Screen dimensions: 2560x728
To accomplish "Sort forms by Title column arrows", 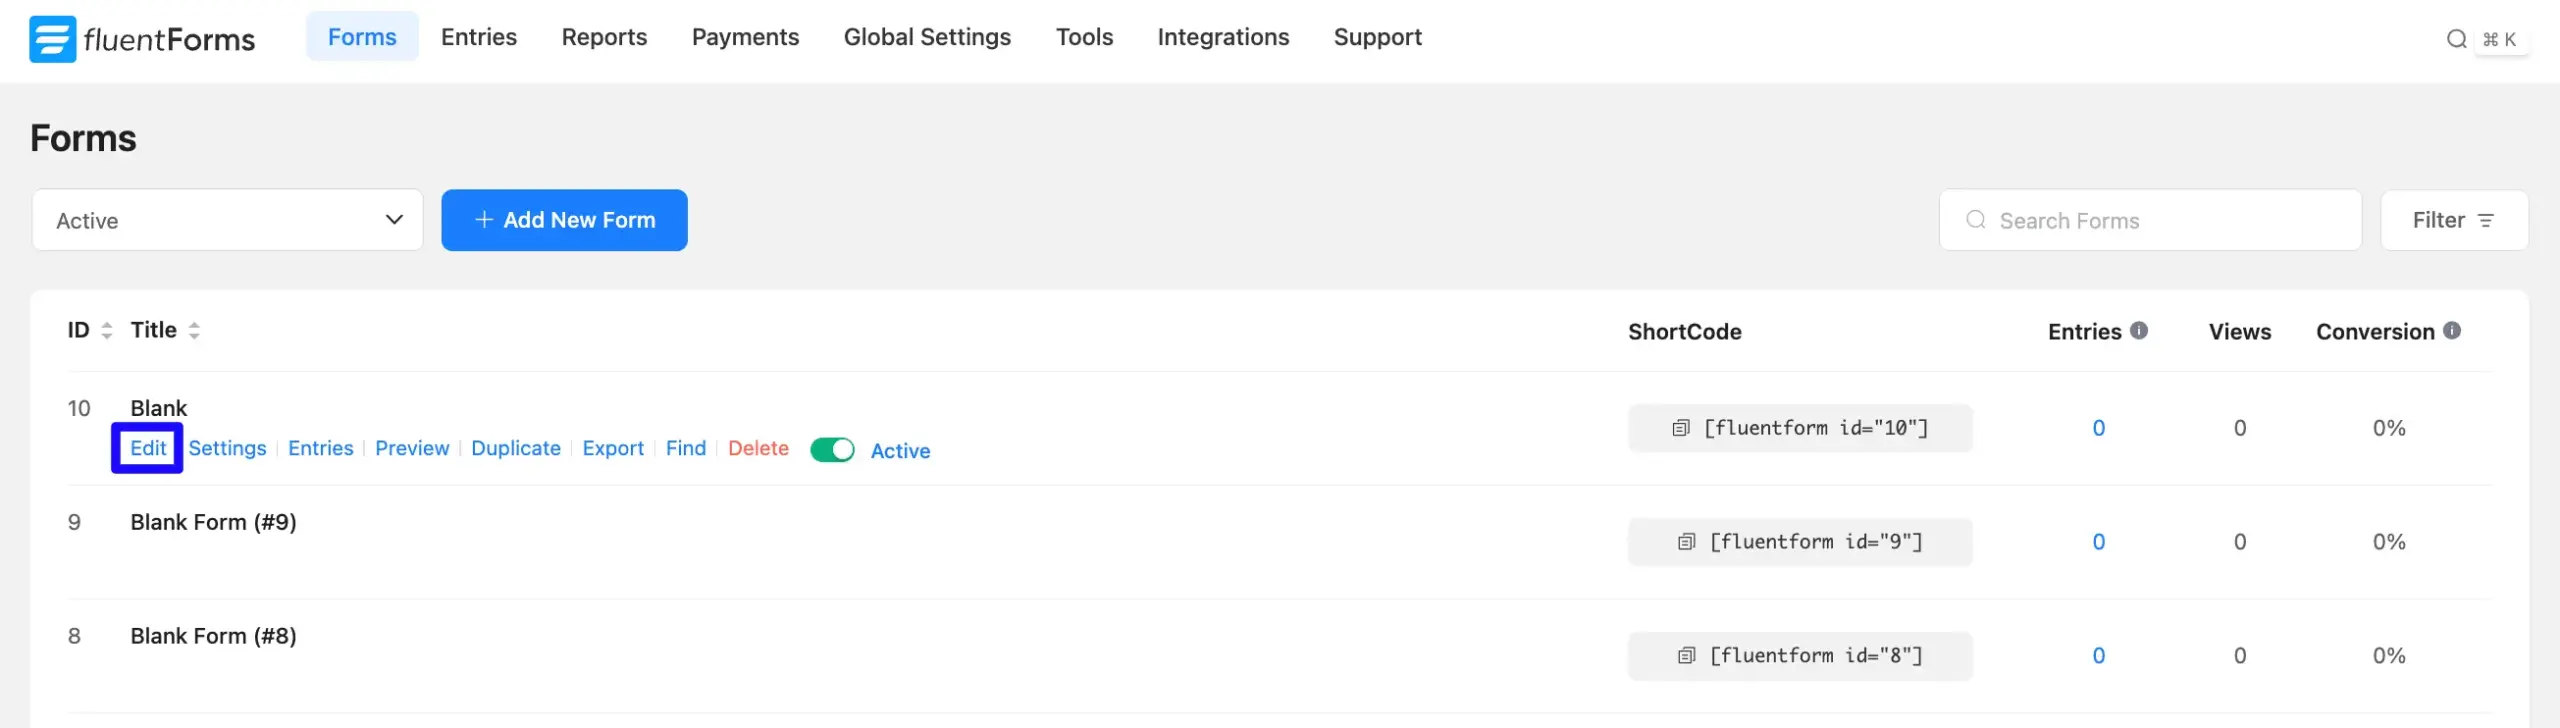I will point(194,331).
